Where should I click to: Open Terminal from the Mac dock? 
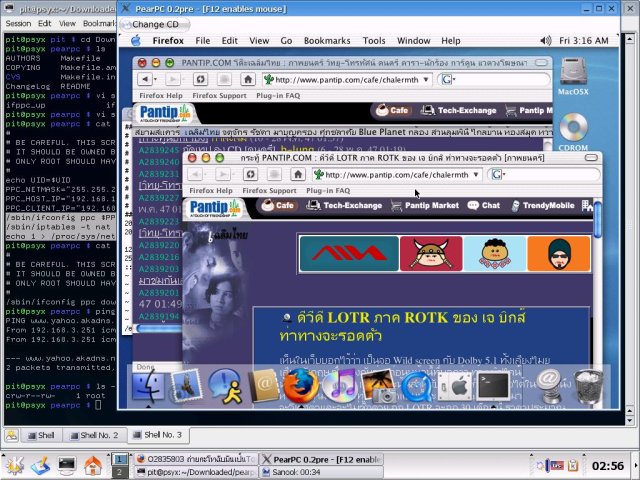click(493, 386)
